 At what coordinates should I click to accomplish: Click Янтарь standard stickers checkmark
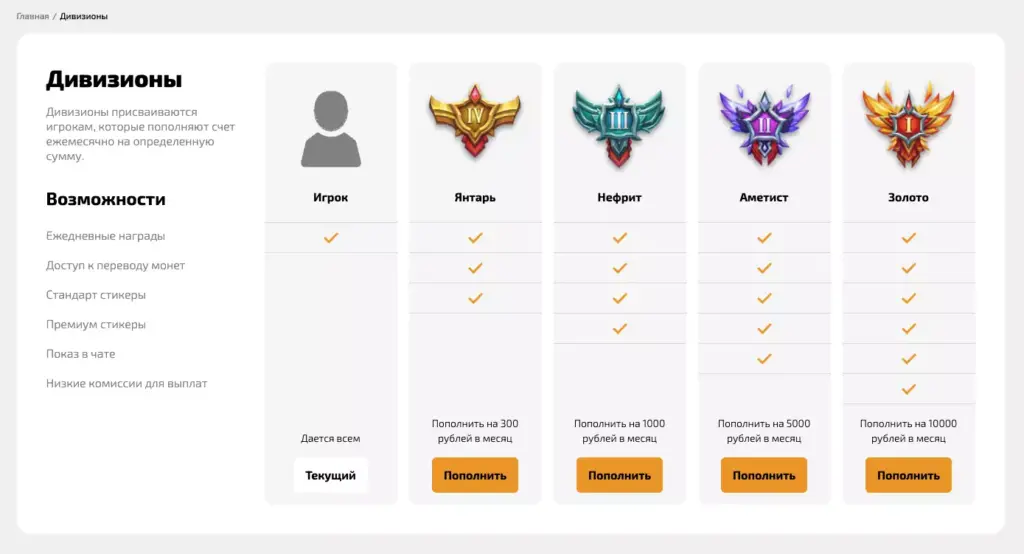(x=475, y=298)
